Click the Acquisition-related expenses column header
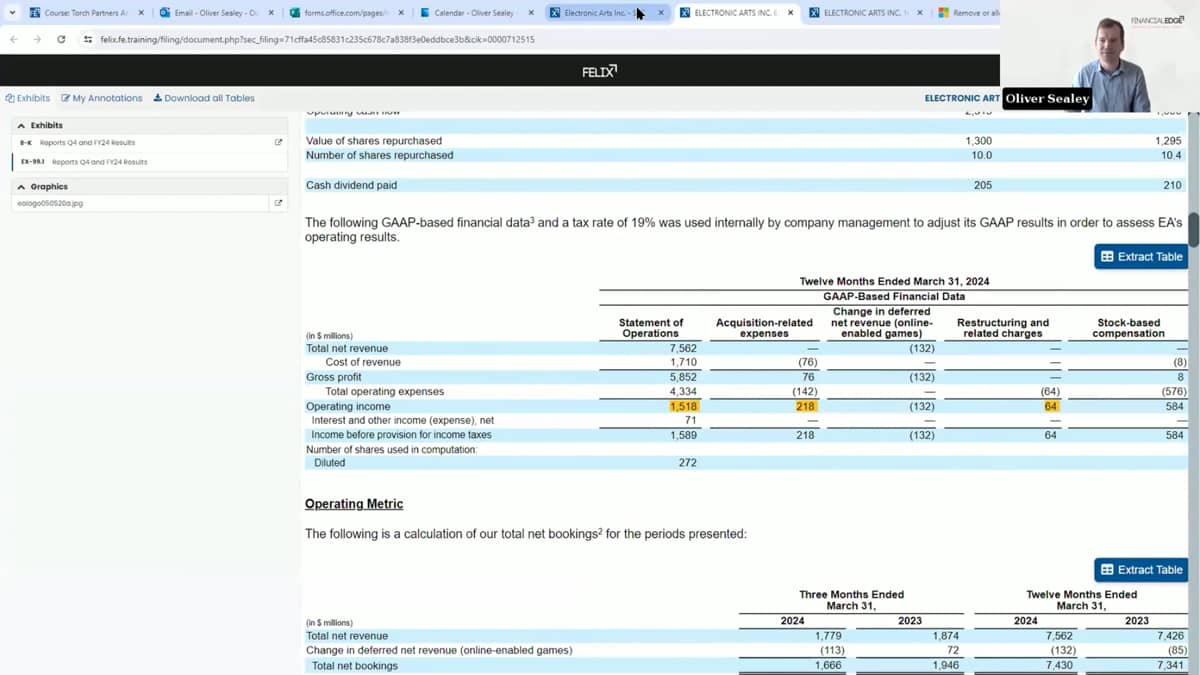1200x675 pixels. point(764,328)
